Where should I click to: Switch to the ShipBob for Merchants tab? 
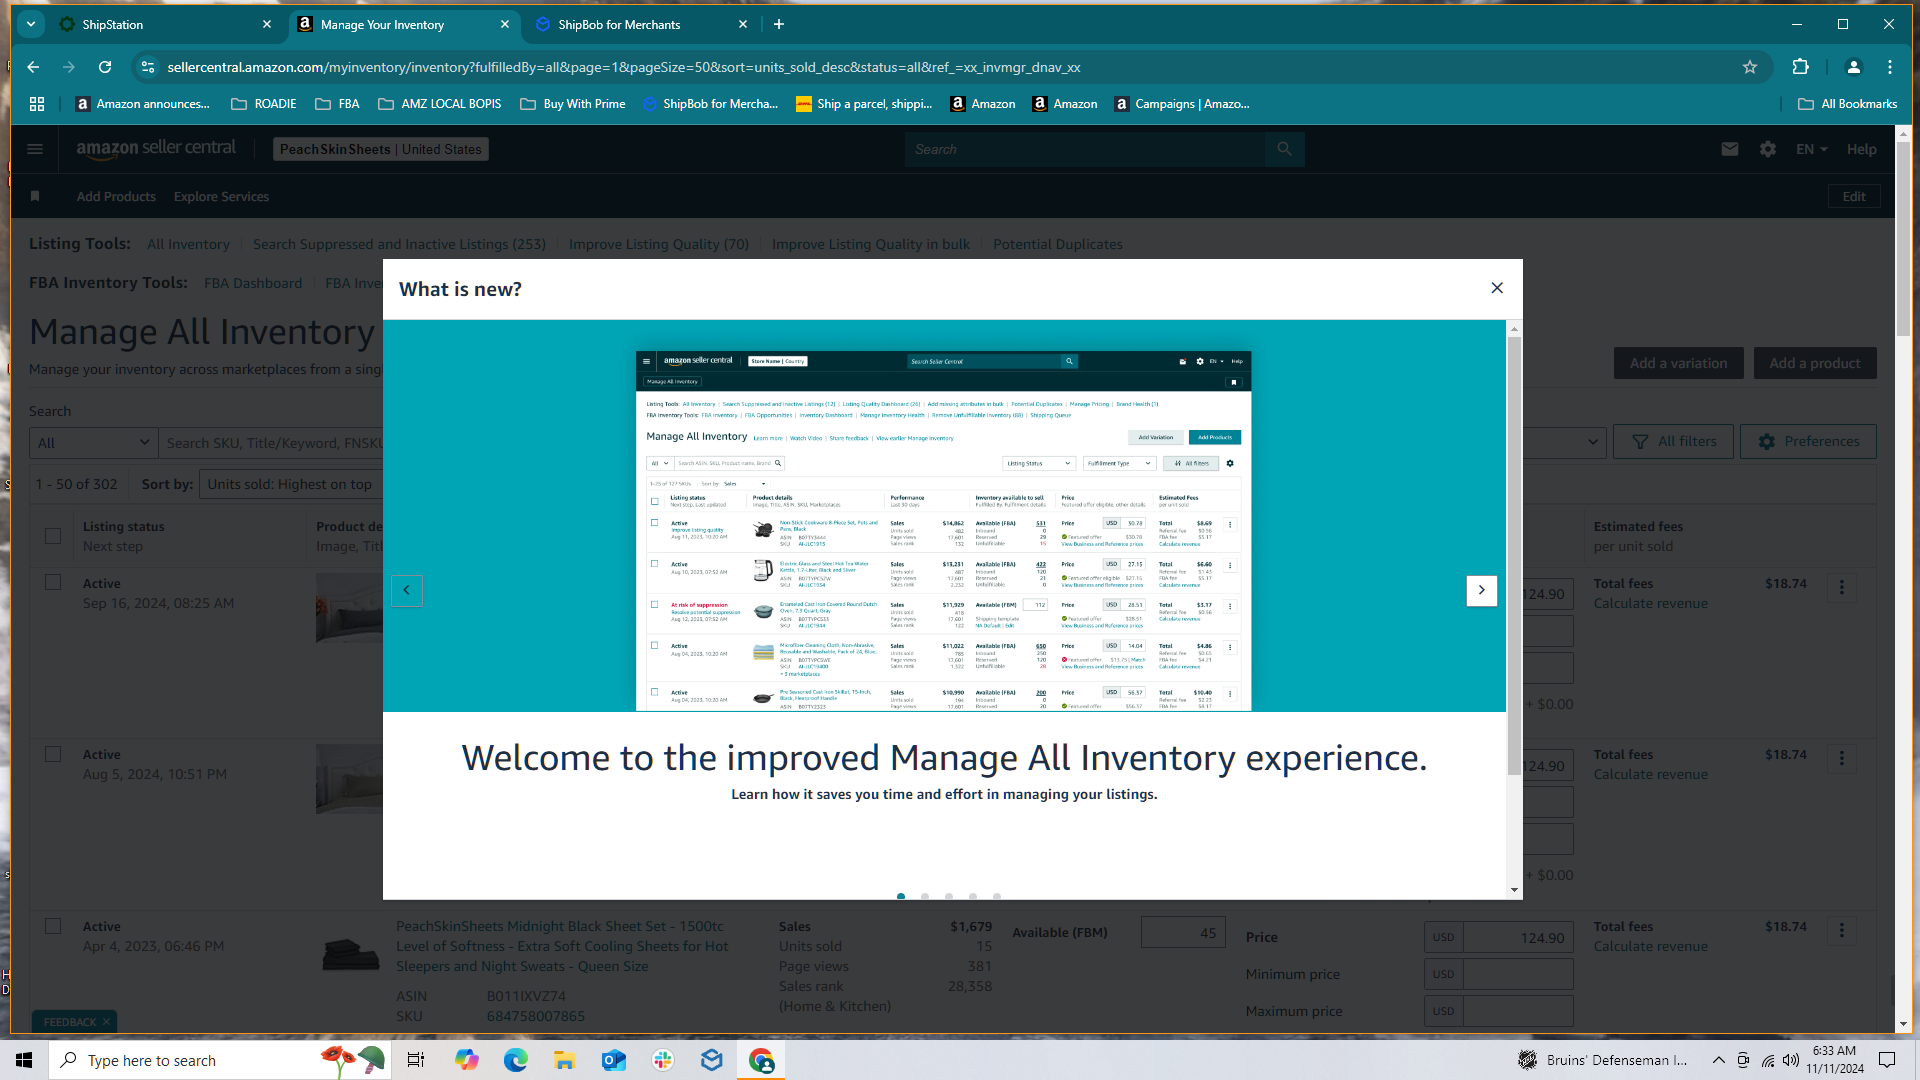(641, 24)
